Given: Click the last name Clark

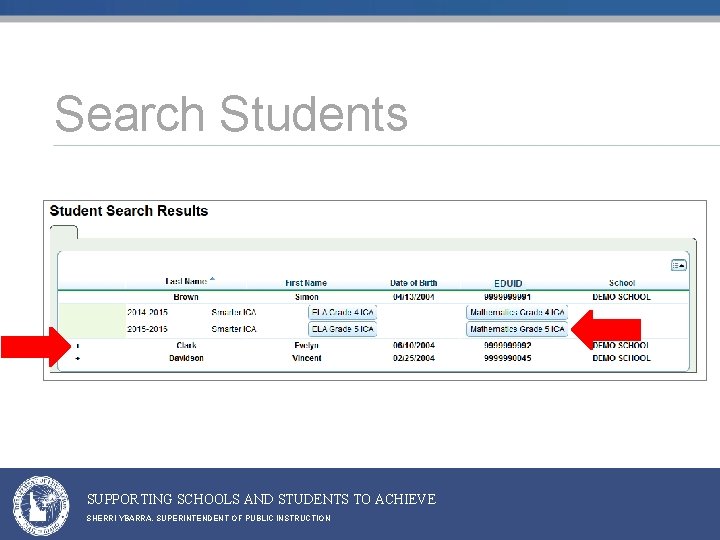Looking at the screenshot, I should (x=186, y=345).
